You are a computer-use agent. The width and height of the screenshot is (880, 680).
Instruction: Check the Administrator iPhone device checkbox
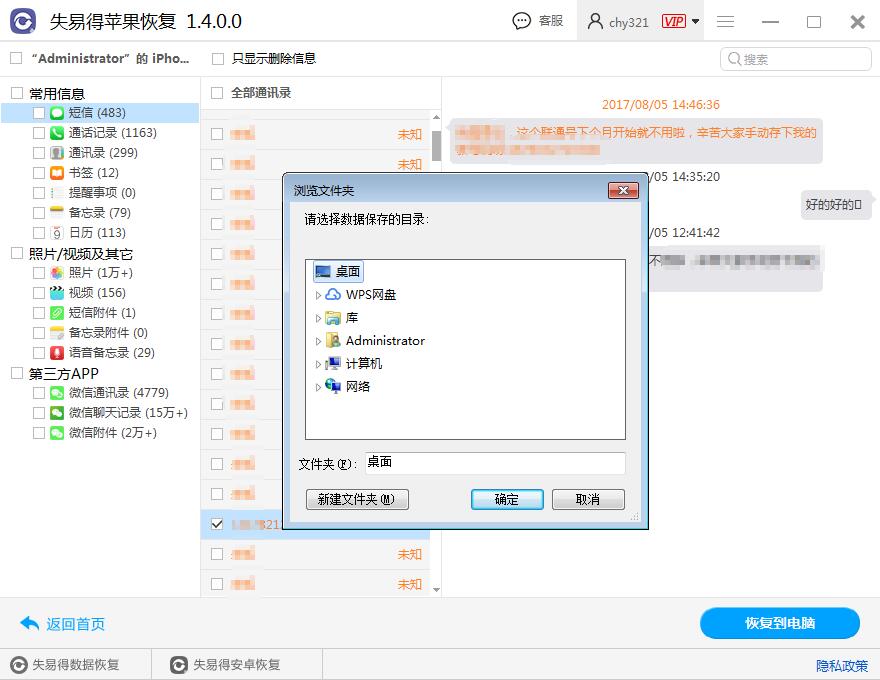point(16,58)
